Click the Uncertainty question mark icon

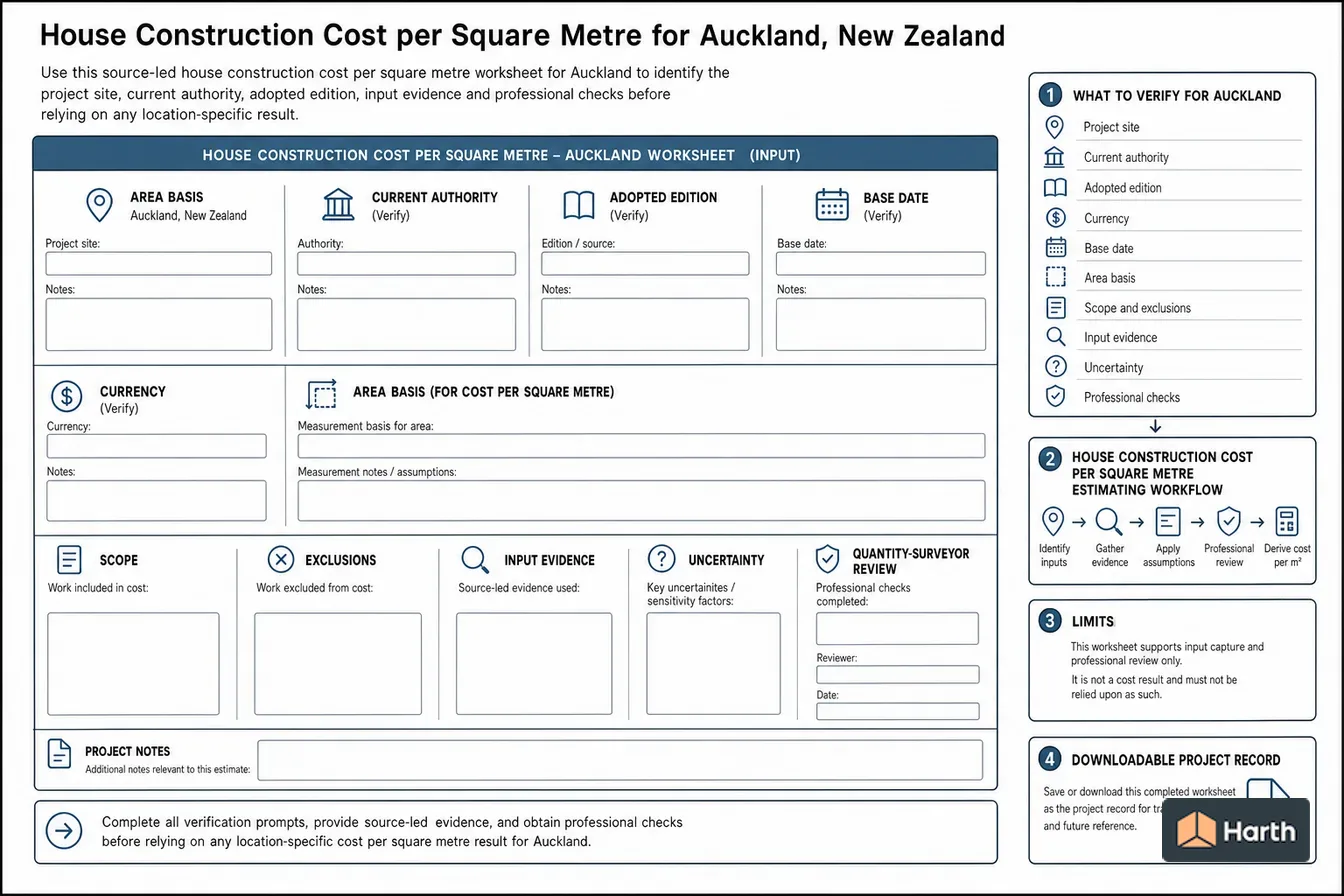[x=662, y=559]
